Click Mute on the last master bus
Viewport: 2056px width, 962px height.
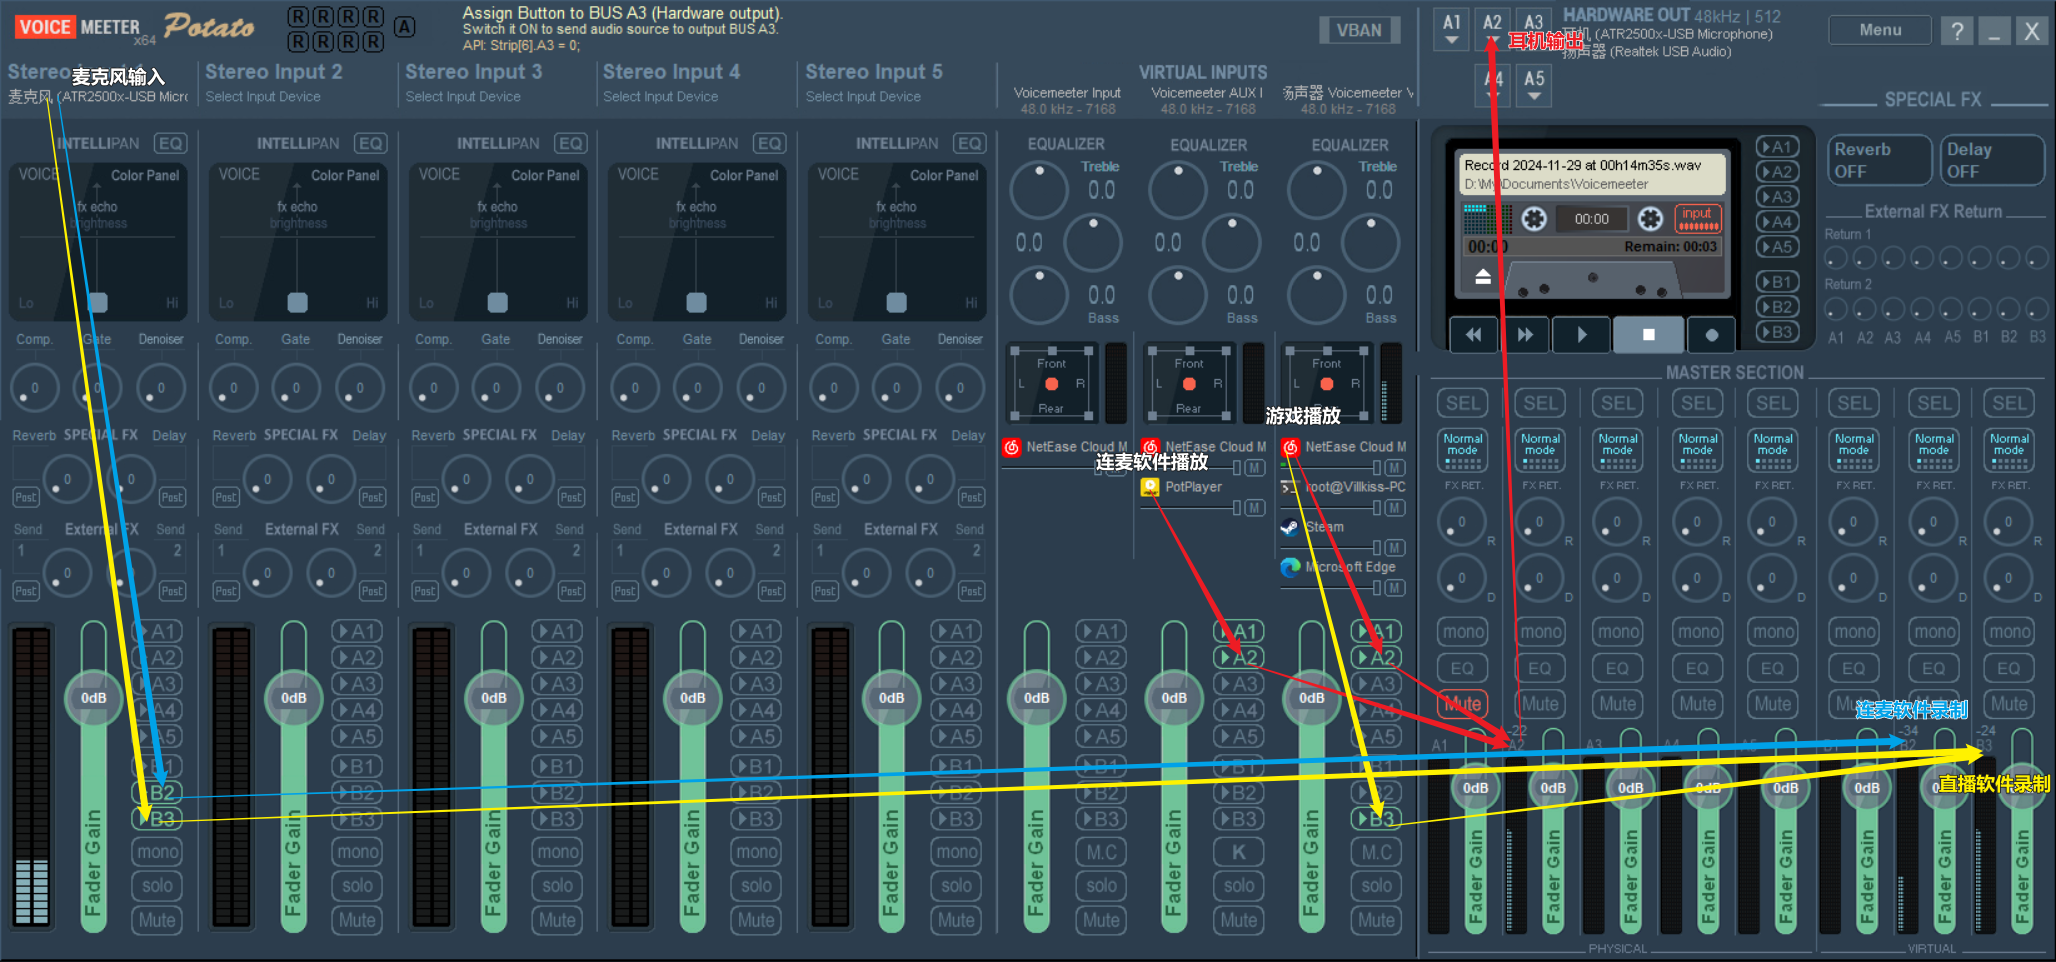2009,704
